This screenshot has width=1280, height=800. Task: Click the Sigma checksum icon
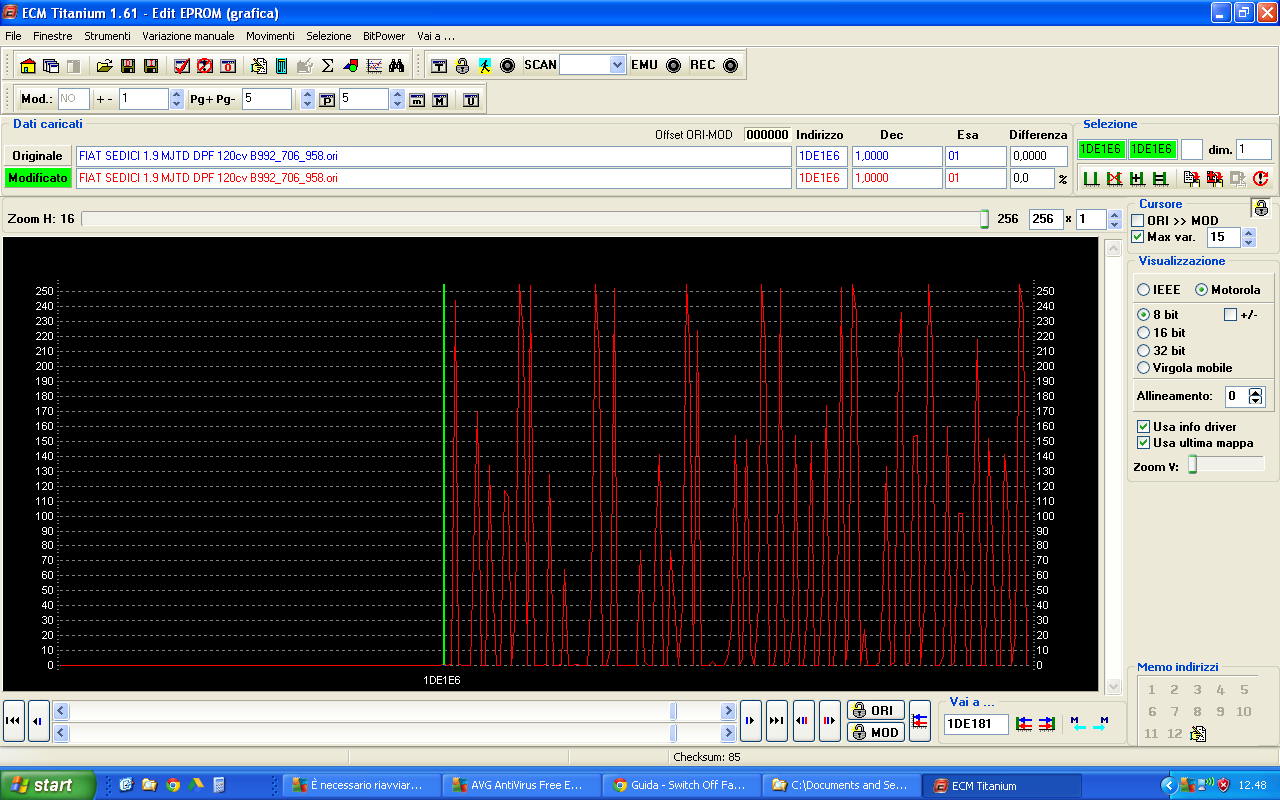click(327, 66)
